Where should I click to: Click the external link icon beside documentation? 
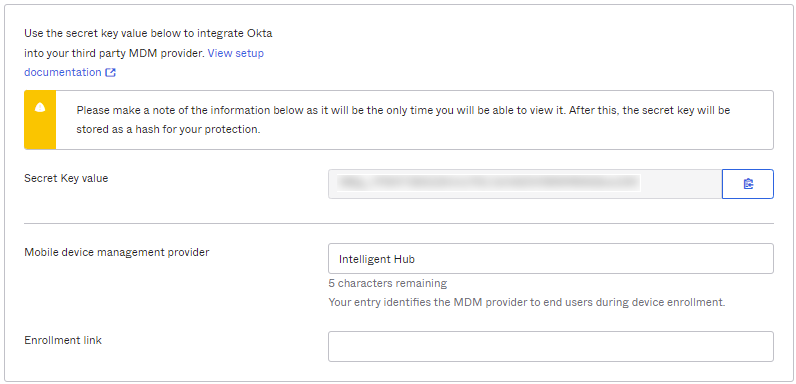[x=111, y=73]
